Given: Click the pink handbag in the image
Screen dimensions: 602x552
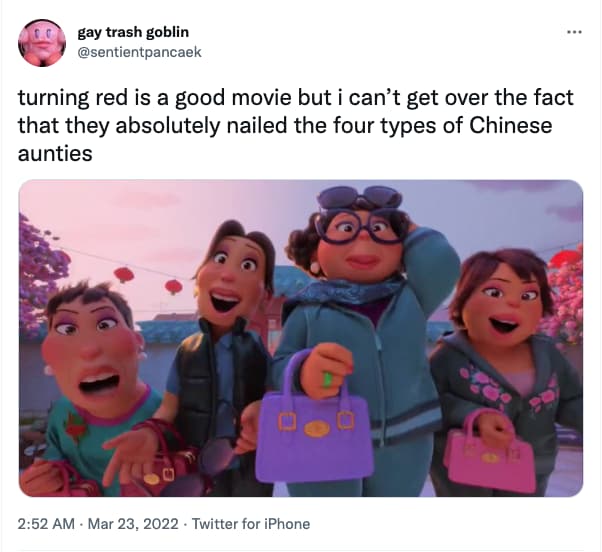Looking at the screenshot, I should coord(490,453).
